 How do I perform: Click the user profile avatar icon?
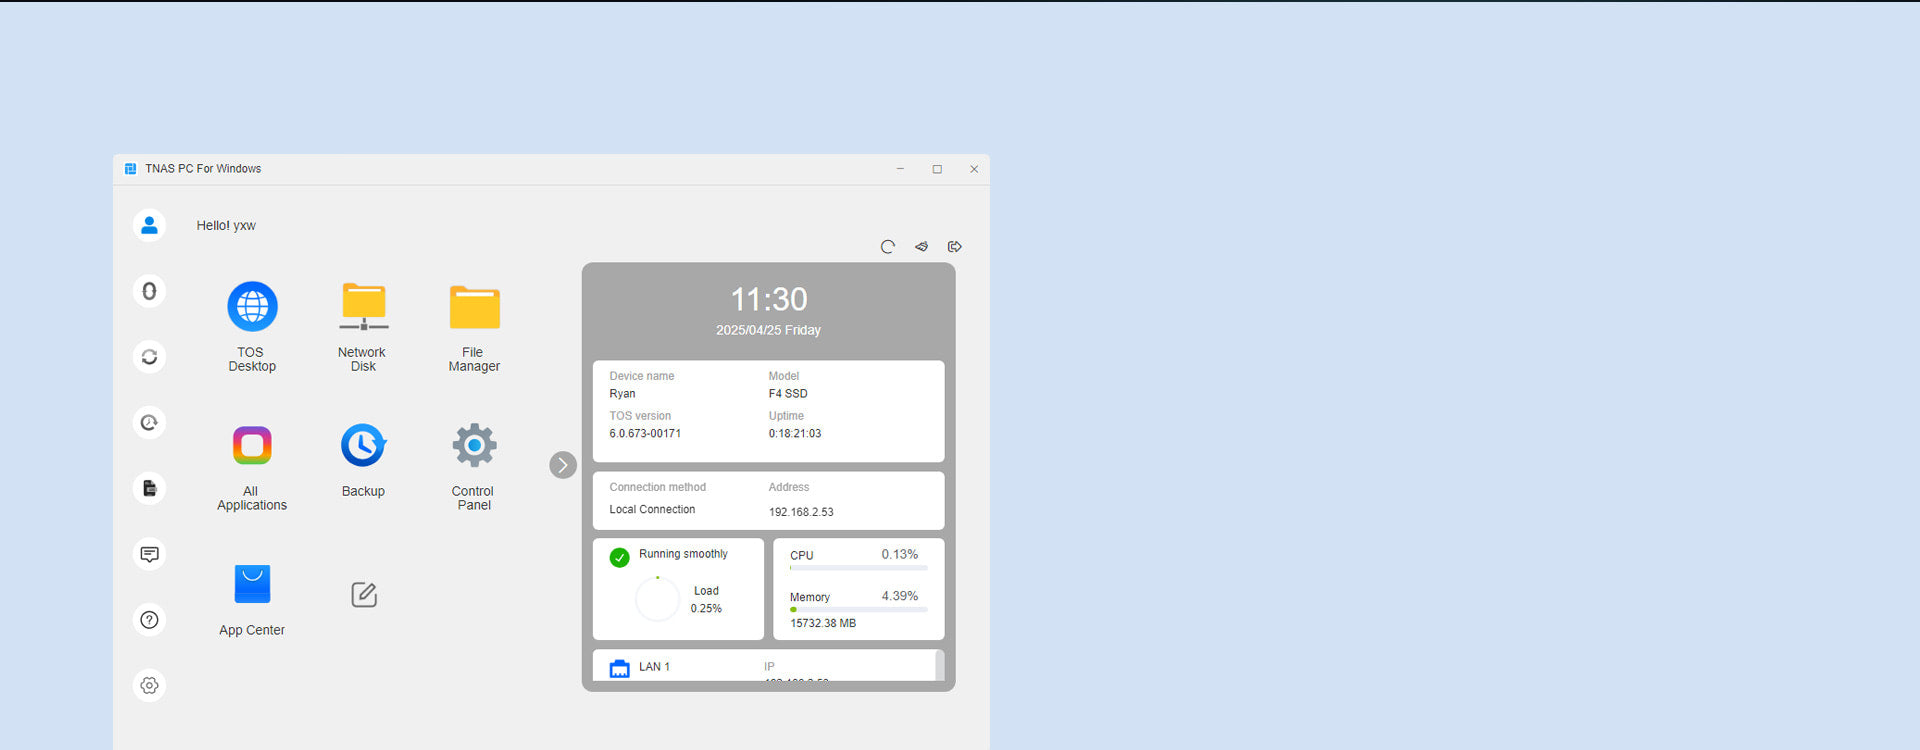point(149,226)
